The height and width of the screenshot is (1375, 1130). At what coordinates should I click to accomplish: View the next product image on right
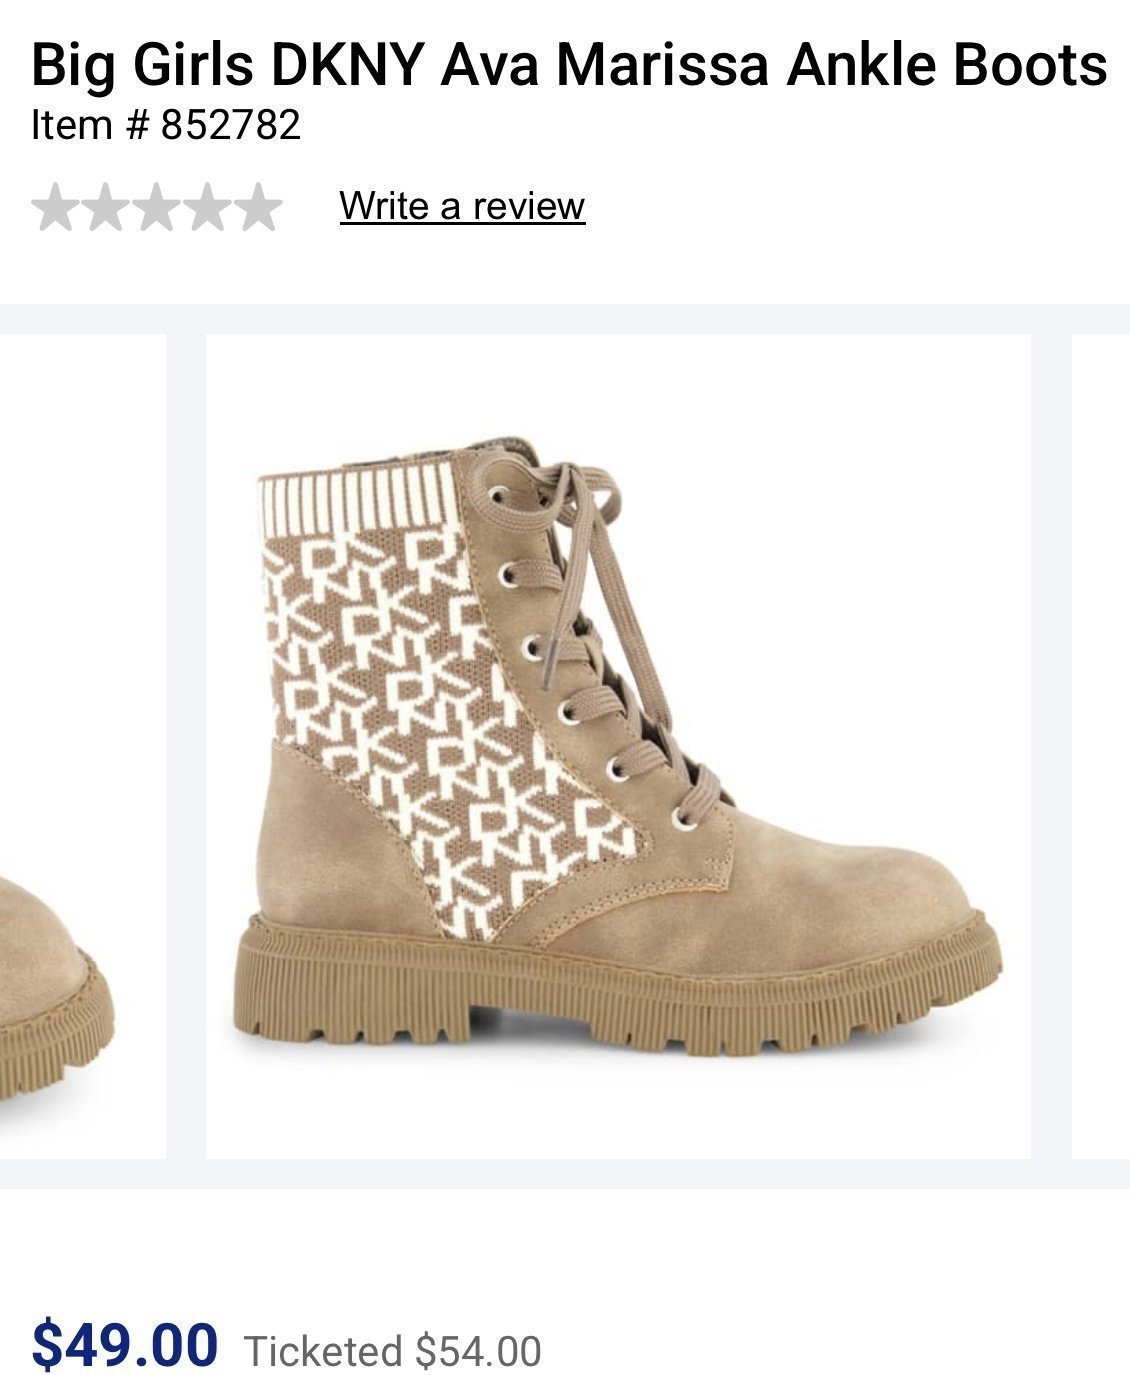[1101, 746]
